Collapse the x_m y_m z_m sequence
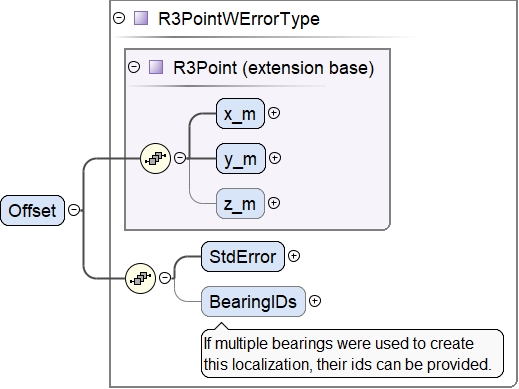 pyautogui.click(x=180, y=158)
